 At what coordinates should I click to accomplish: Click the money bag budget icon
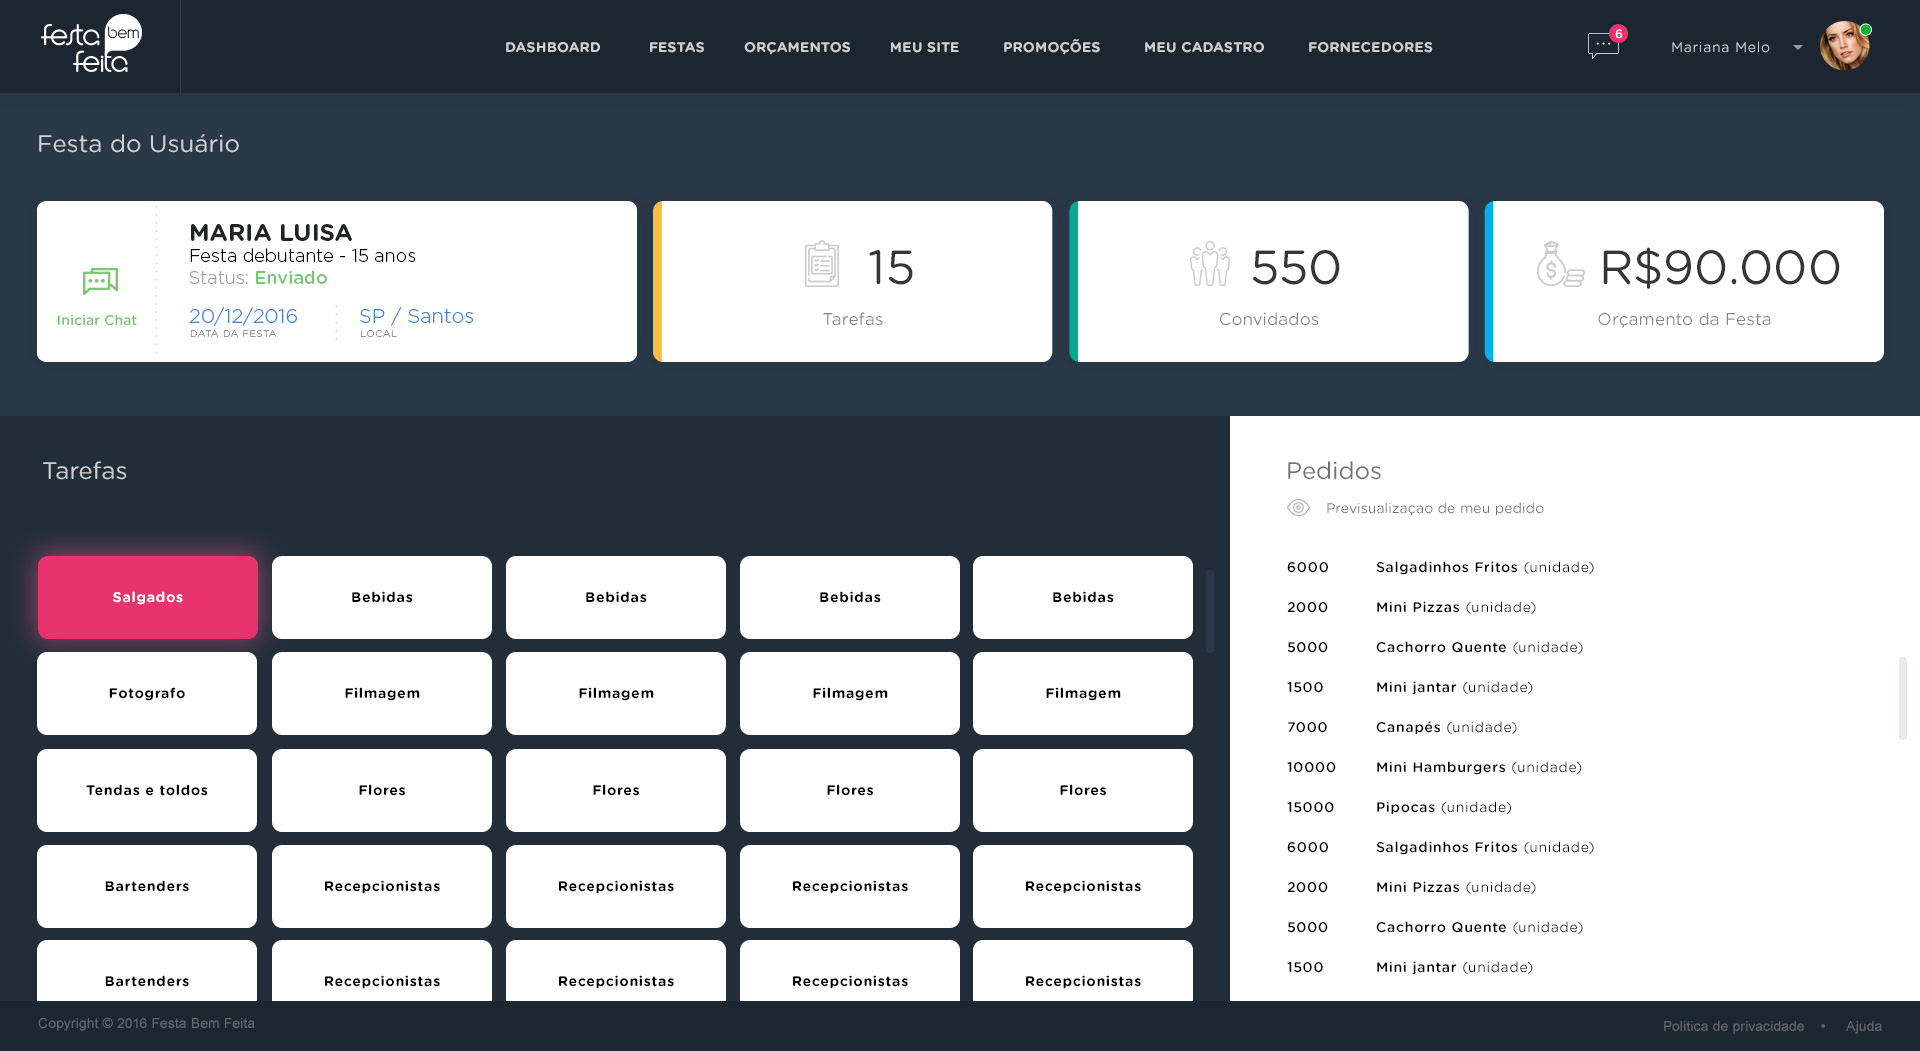pos(1560,265)
